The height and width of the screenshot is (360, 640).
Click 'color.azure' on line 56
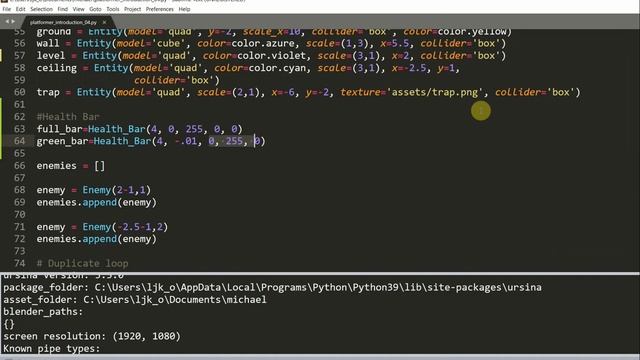click(x=265, y=43)
